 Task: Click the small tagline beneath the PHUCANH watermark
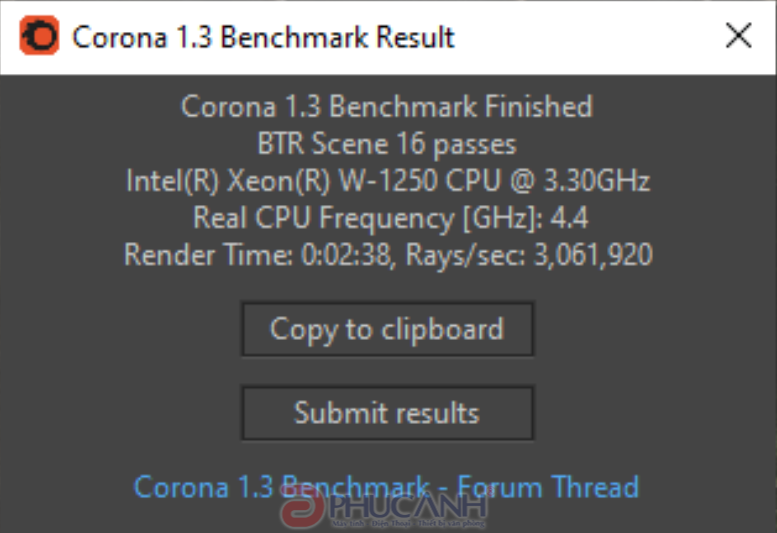pyautogui.click(x=409, y=523)
